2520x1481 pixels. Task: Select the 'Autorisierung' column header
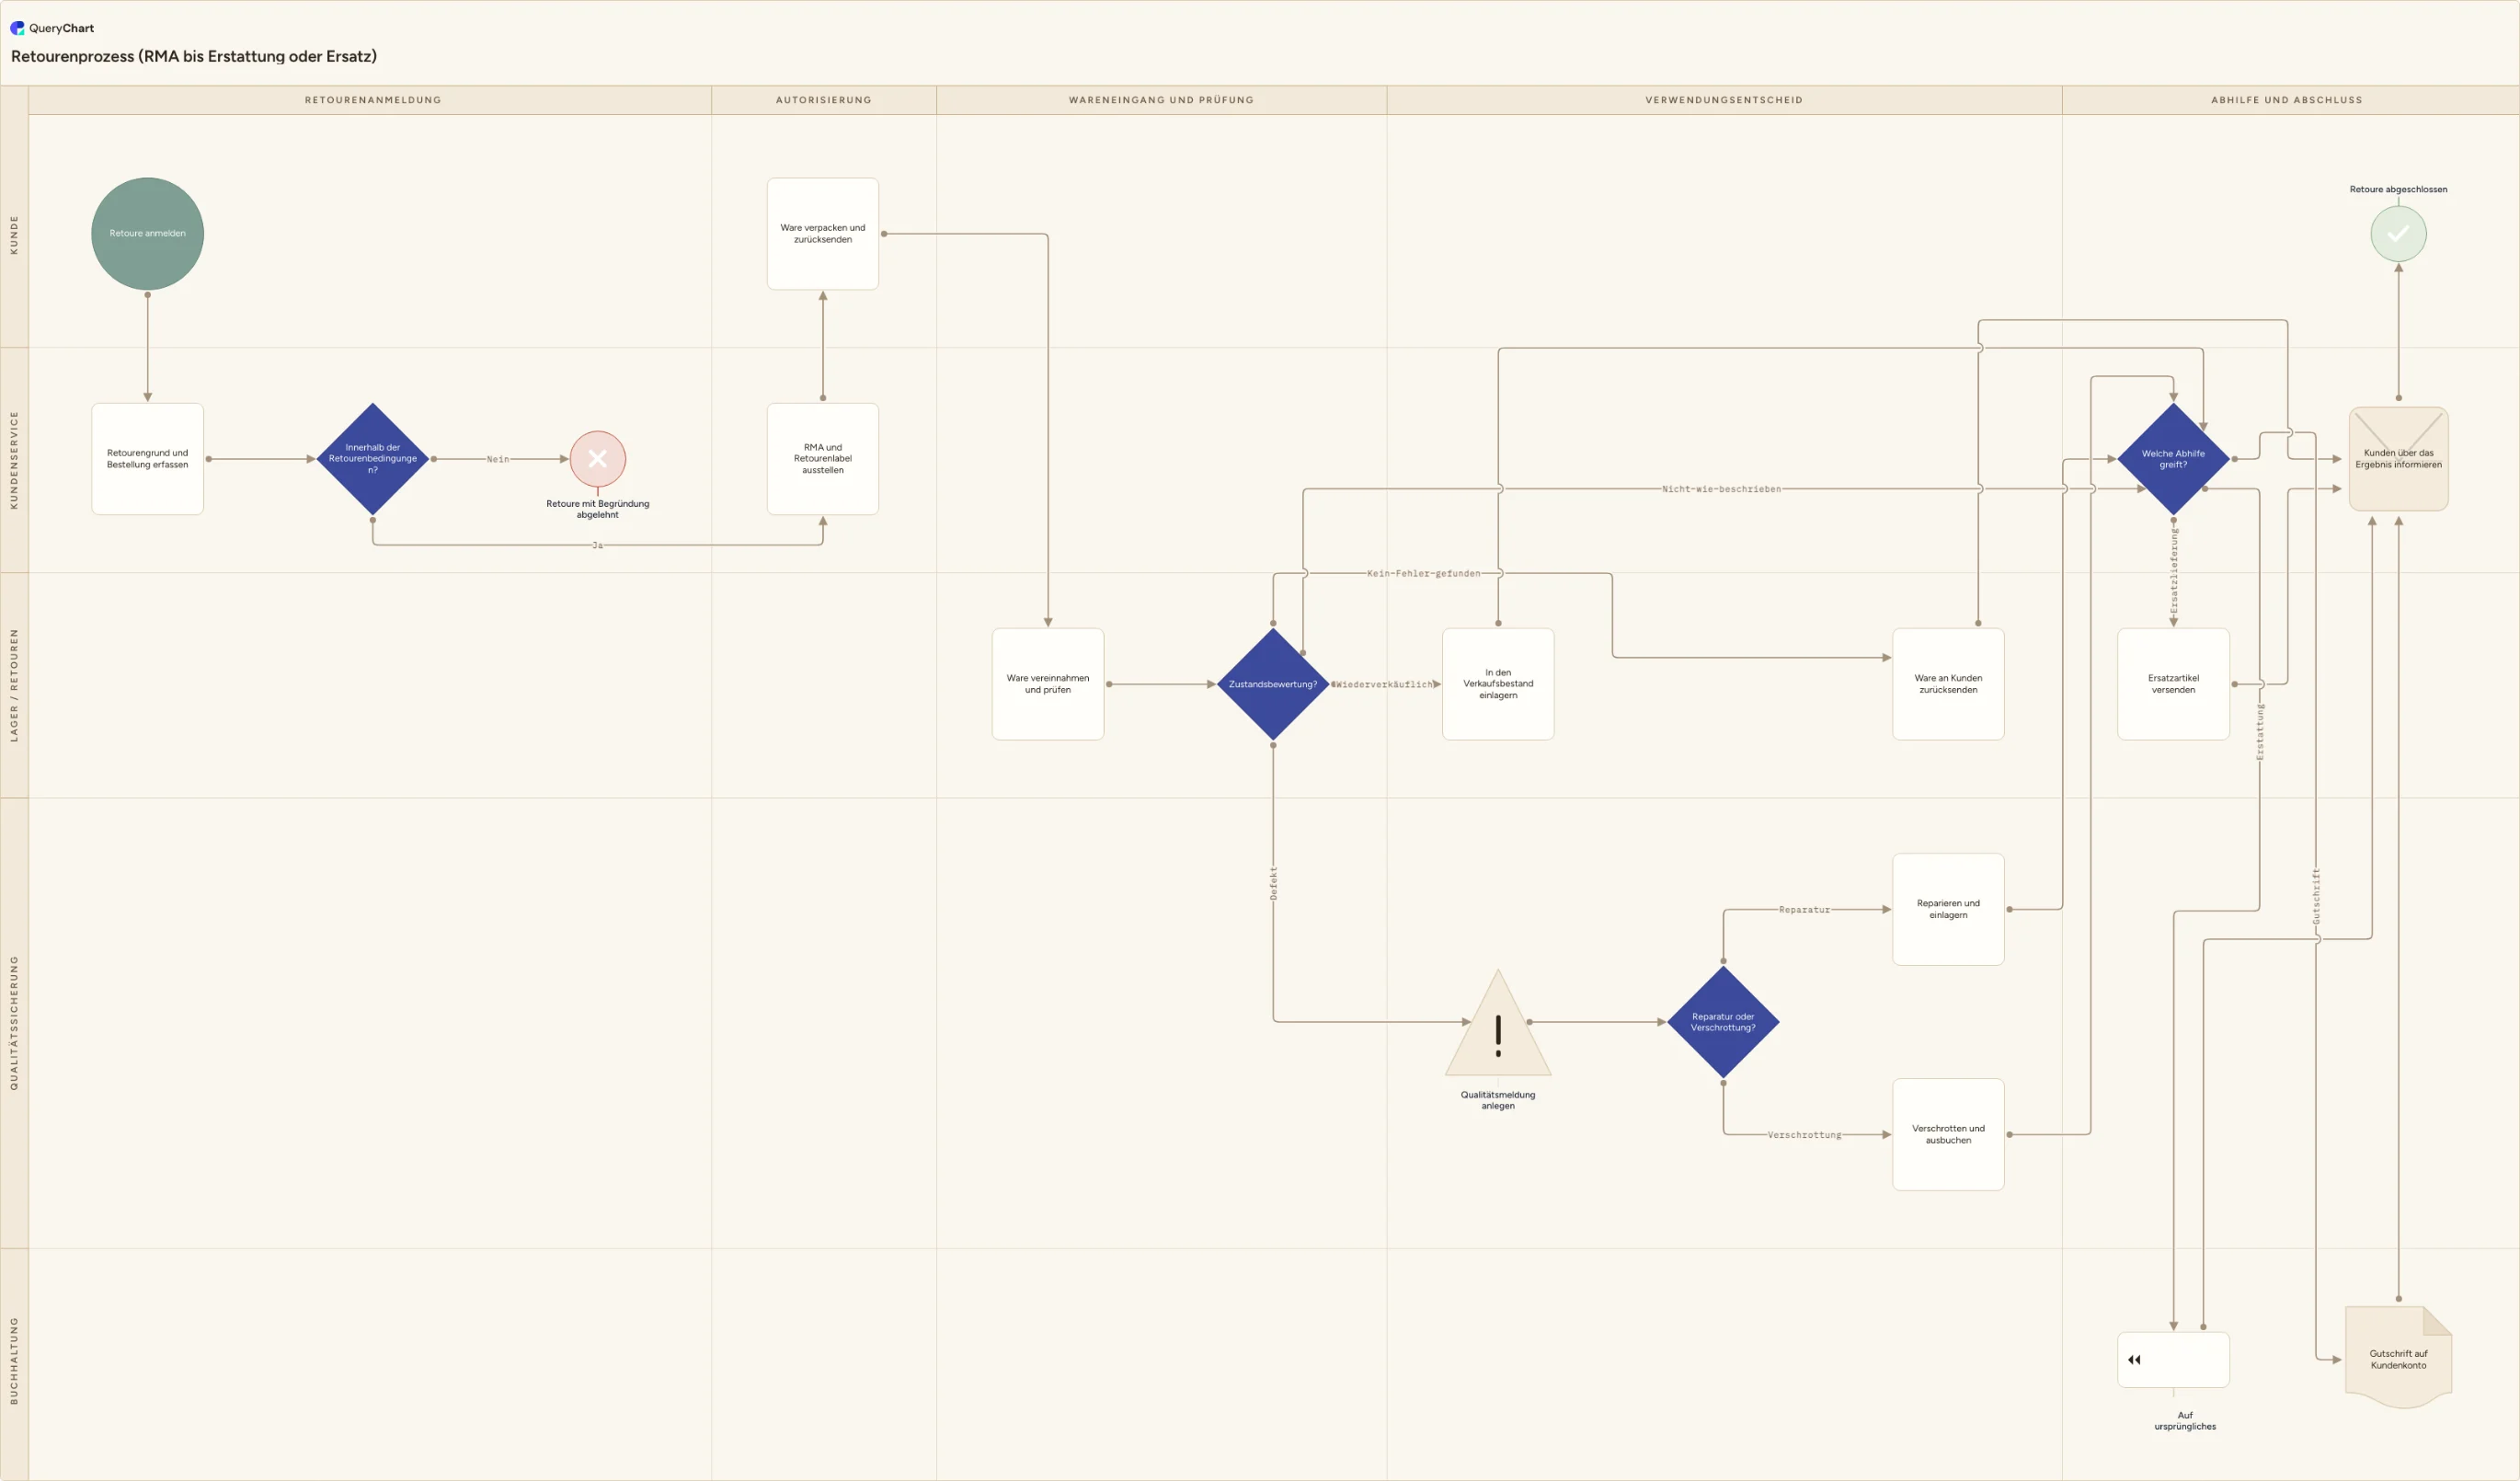824,100
